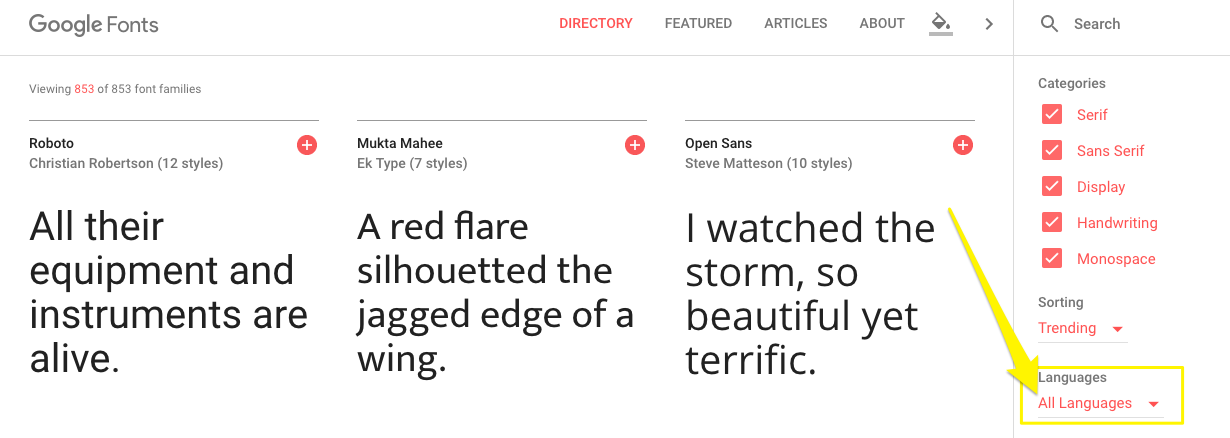This screenshot has width=1230, height=438.
Task: Uncheck the Serif category checkbox
Action: pos(1051,114)
